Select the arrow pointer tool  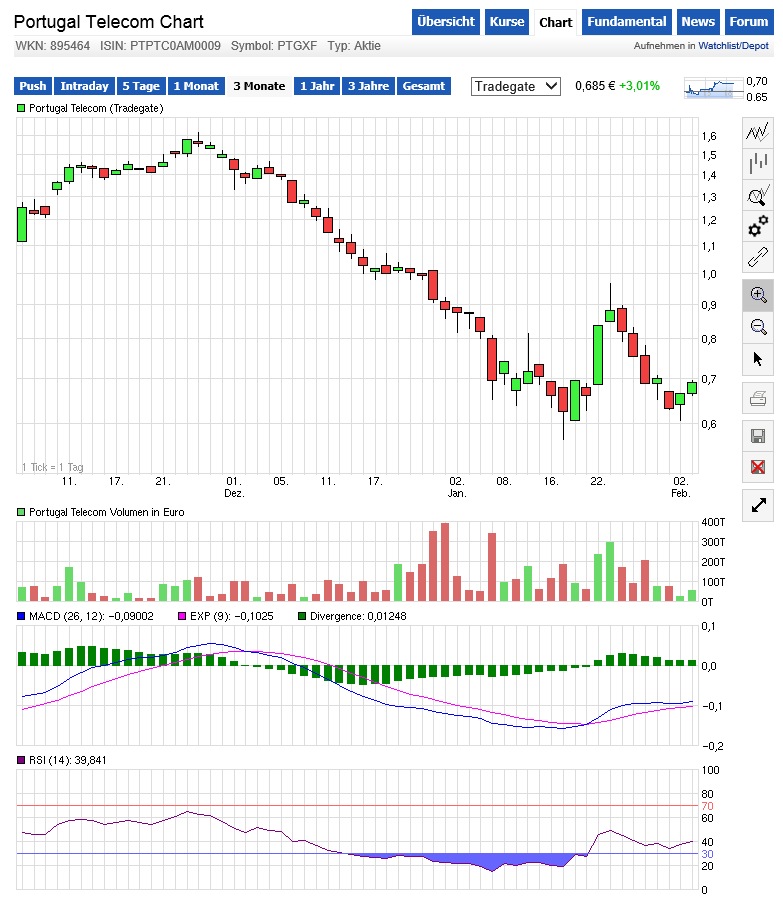pyautogui.click(x=757, y=359)
